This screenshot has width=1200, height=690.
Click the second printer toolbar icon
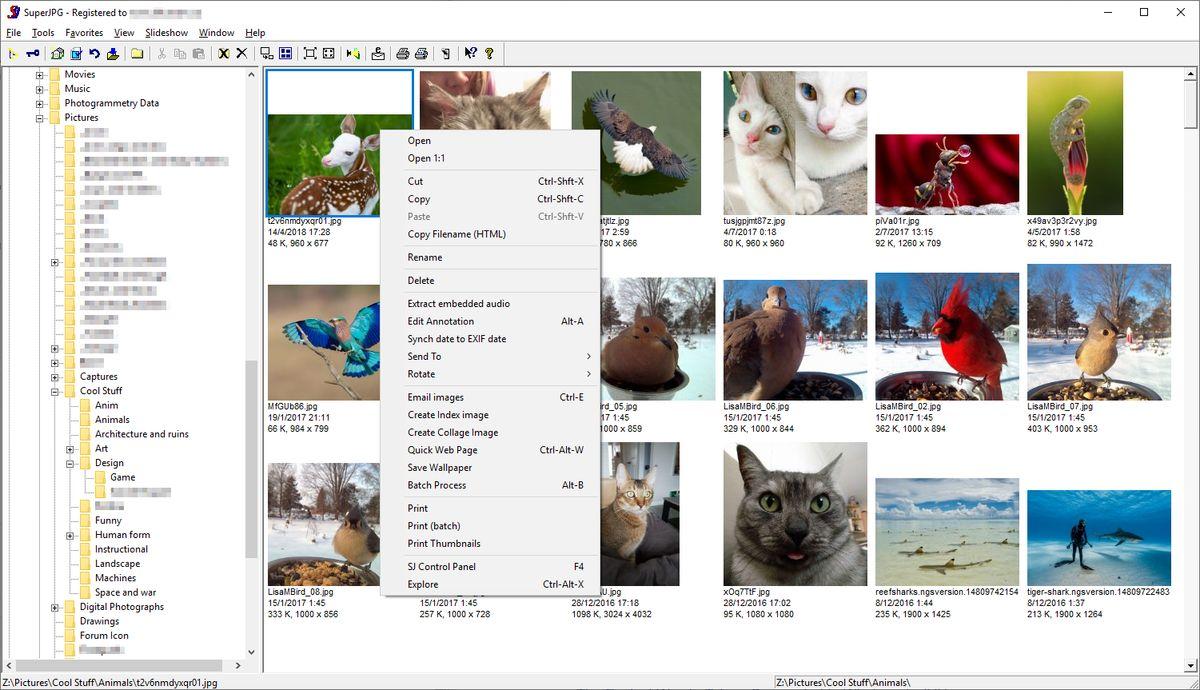pos(421,53)
